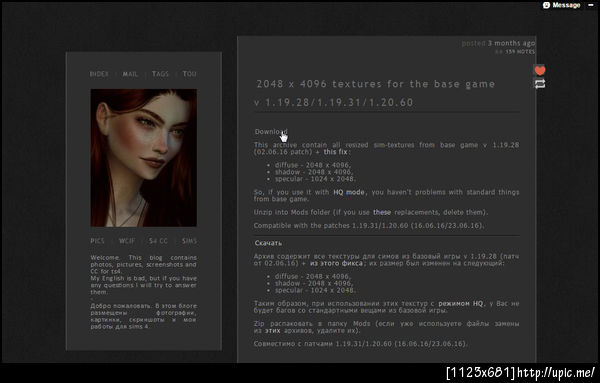Open the 'режимом HQ' link
The width and height of the screenshot is (600, 383).
click(460, 303)
